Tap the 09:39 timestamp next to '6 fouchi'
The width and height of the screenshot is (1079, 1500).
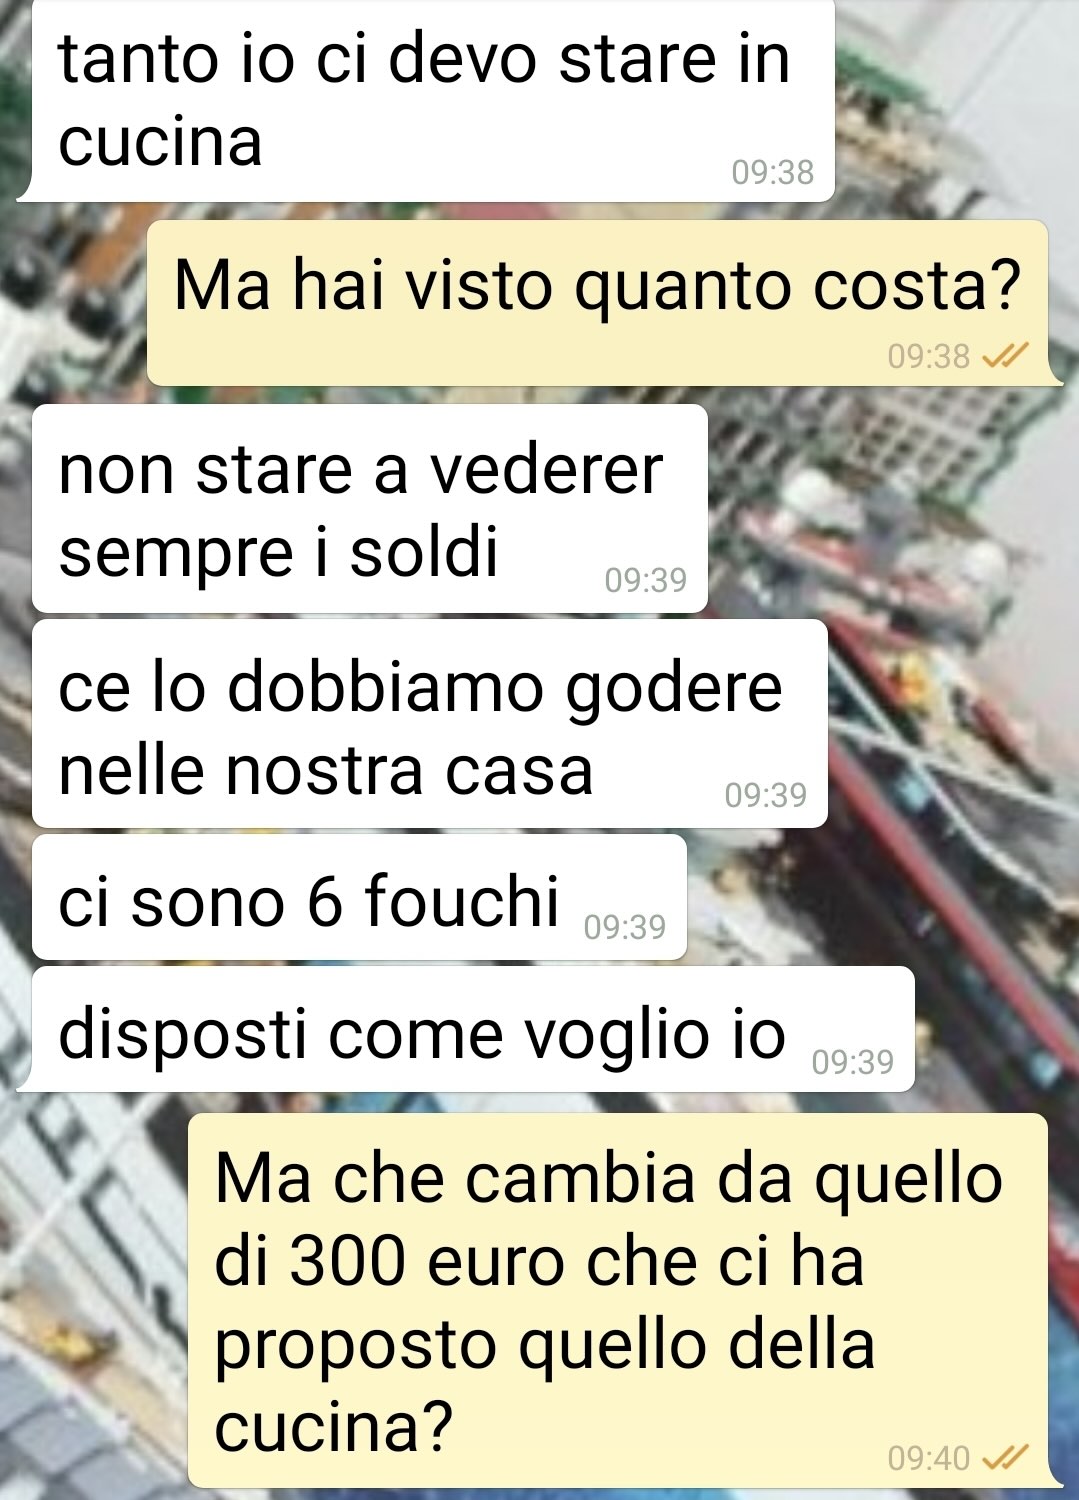(625, 927)
